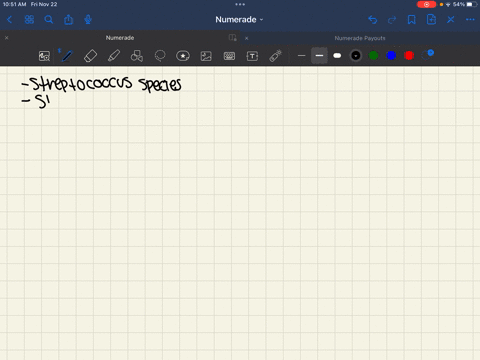This screenshot has width=480, height=360.
Task: Select the zoom window tool
Action: pyautogui.click(x=44, y=56)
